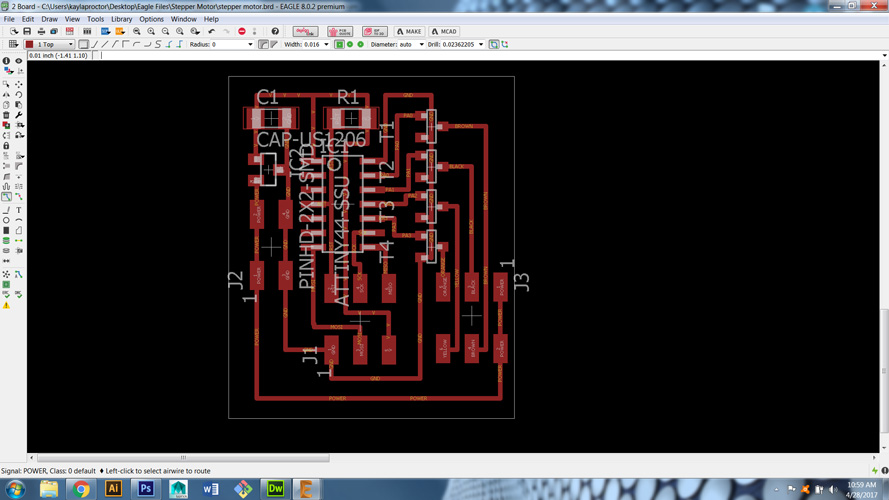Expand the Drill dropdown arrow
889x500 pixels.
click(481, 44)
